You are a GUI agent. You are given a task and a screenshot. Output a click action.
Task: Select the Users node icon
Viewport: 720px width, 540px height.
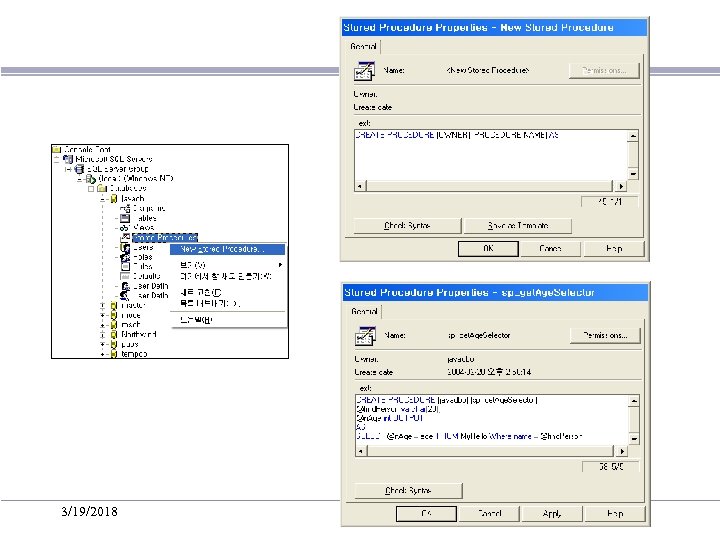coord(125,248)
